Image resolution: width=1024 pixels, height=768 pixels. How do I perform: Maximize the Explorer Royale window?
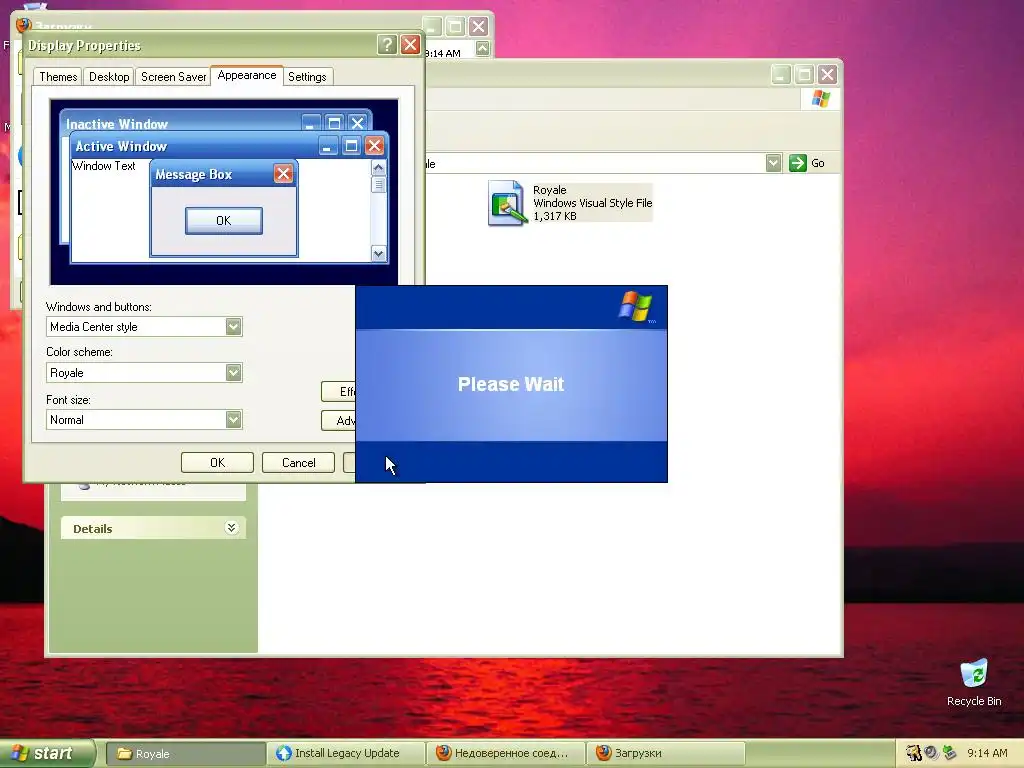point(805,74)
